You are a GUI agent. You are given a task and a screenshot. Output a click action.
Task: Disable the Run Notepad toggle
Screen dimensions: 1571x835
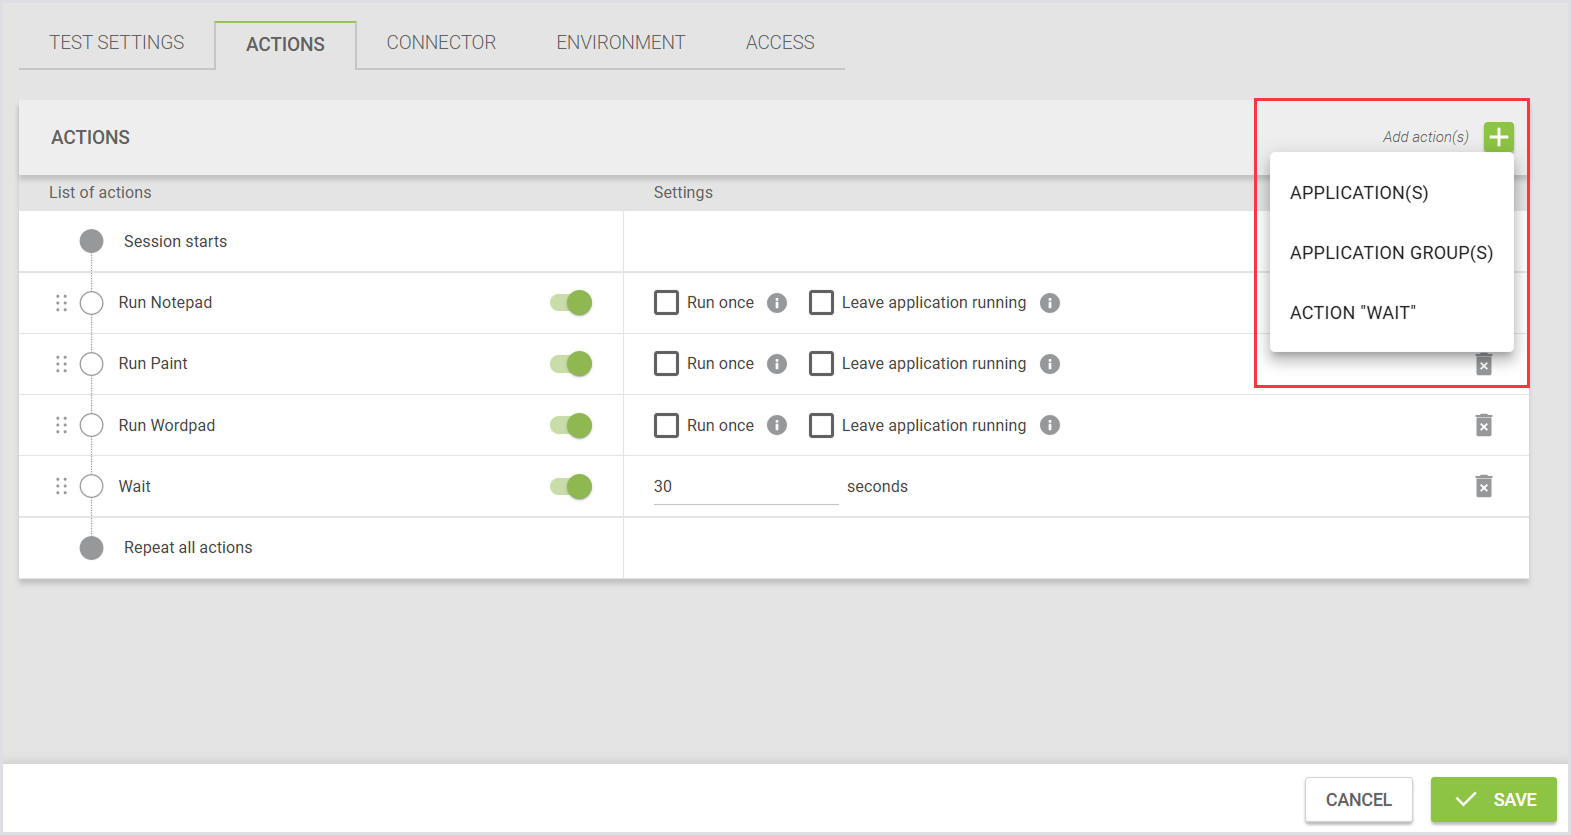pyautogui.click(x=571, y=303)
